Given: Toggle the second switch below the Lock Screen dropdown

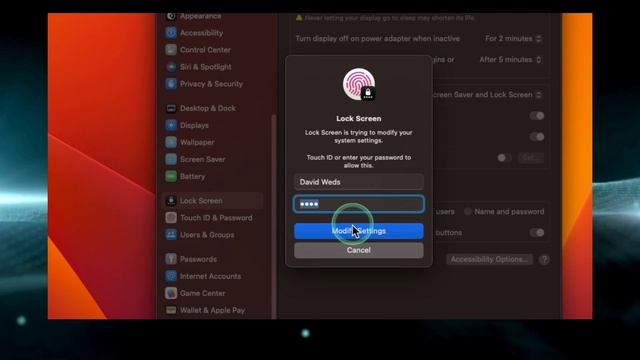Looking at the screenshot, I should [x=537, y=137].
